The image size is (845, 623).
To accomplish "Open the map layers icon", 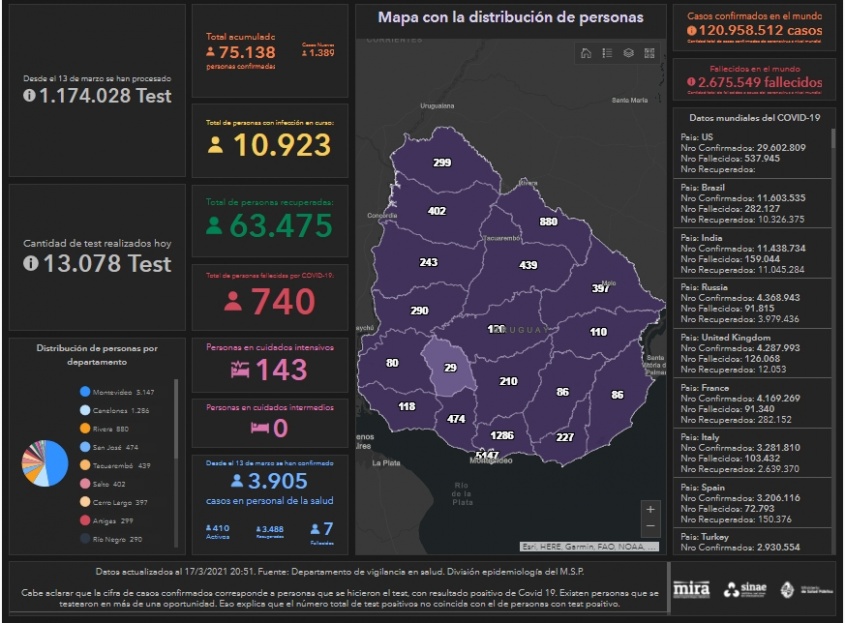I will [628, 53].
